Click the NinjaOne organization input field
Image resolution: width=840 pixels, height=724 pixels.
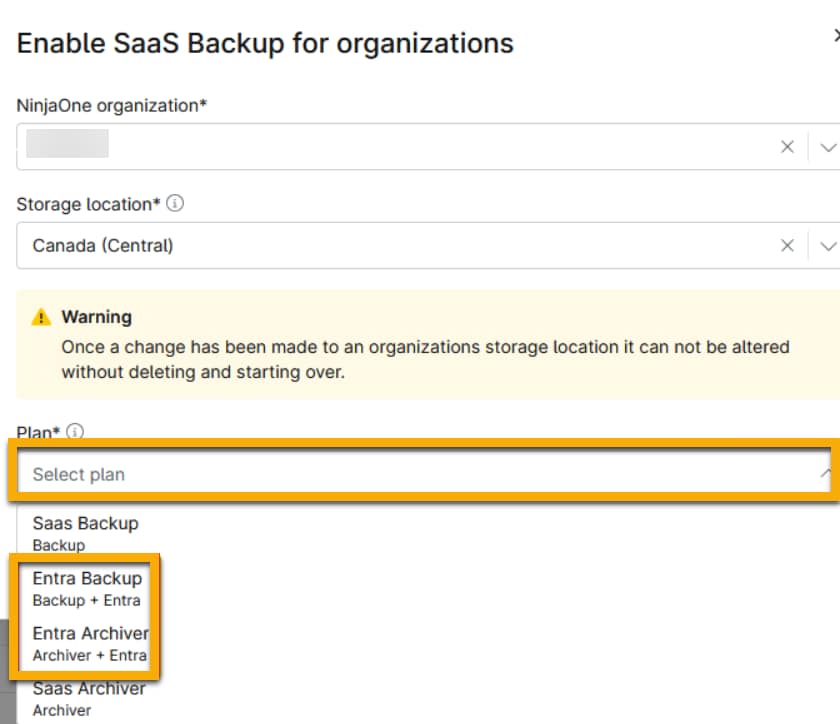pyautogui.click(x=400, y=147)
